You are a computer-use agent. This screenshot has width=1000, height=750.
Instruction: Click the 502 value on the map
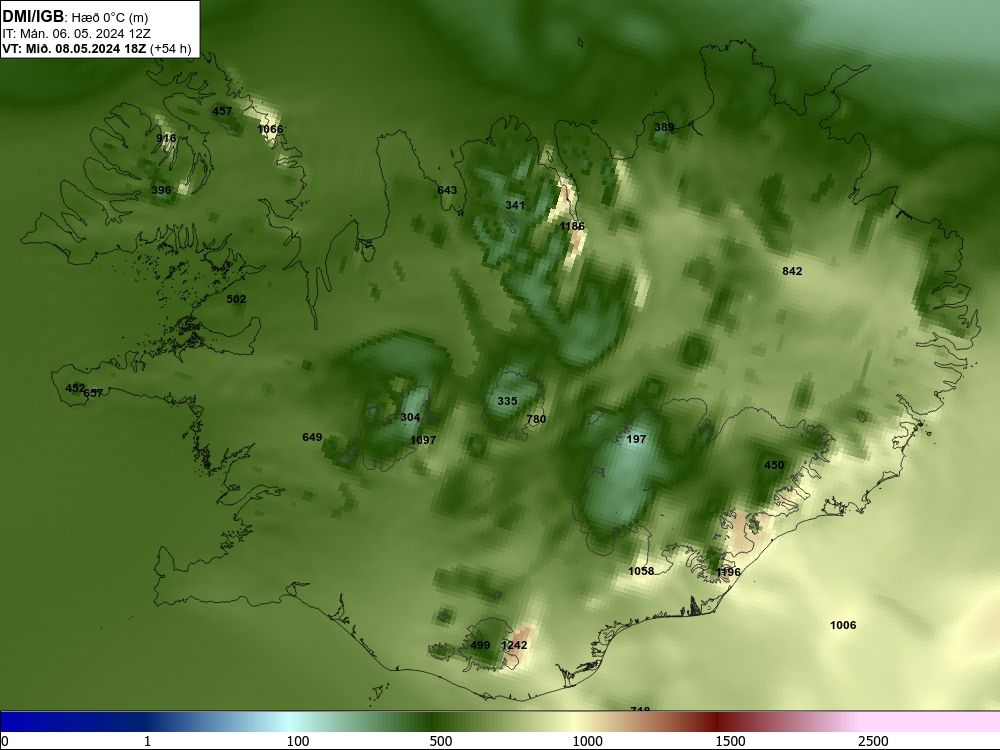[x=236, y=299]
